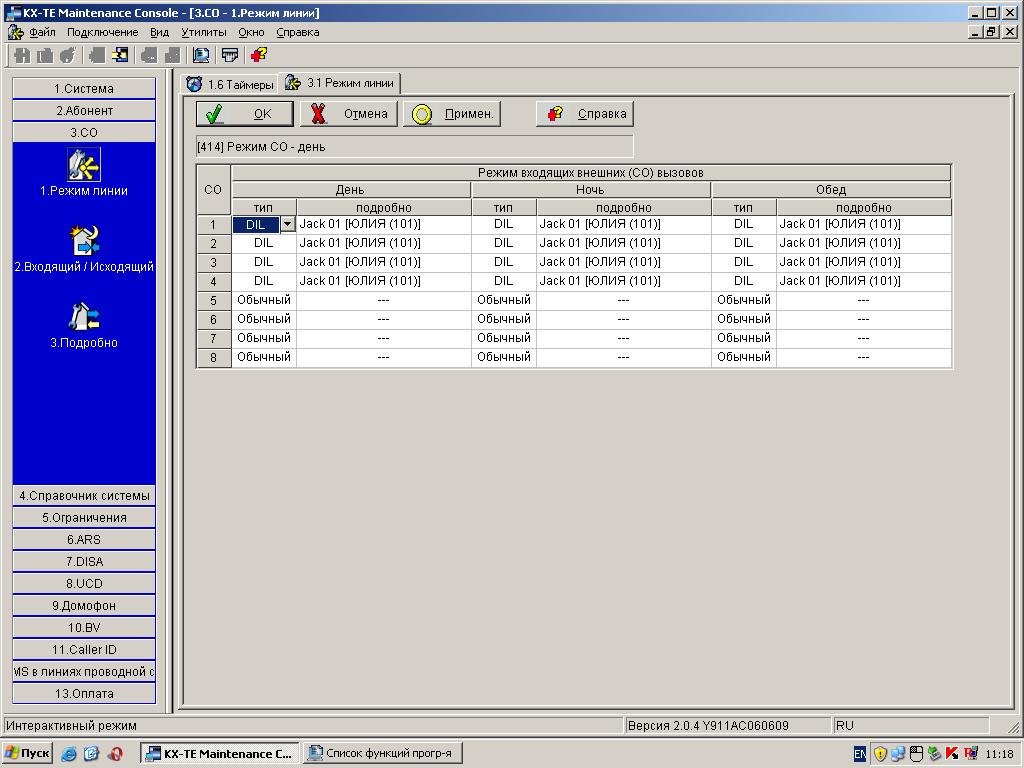Open the '13.Оплата' sidebar section

point(84,694)
